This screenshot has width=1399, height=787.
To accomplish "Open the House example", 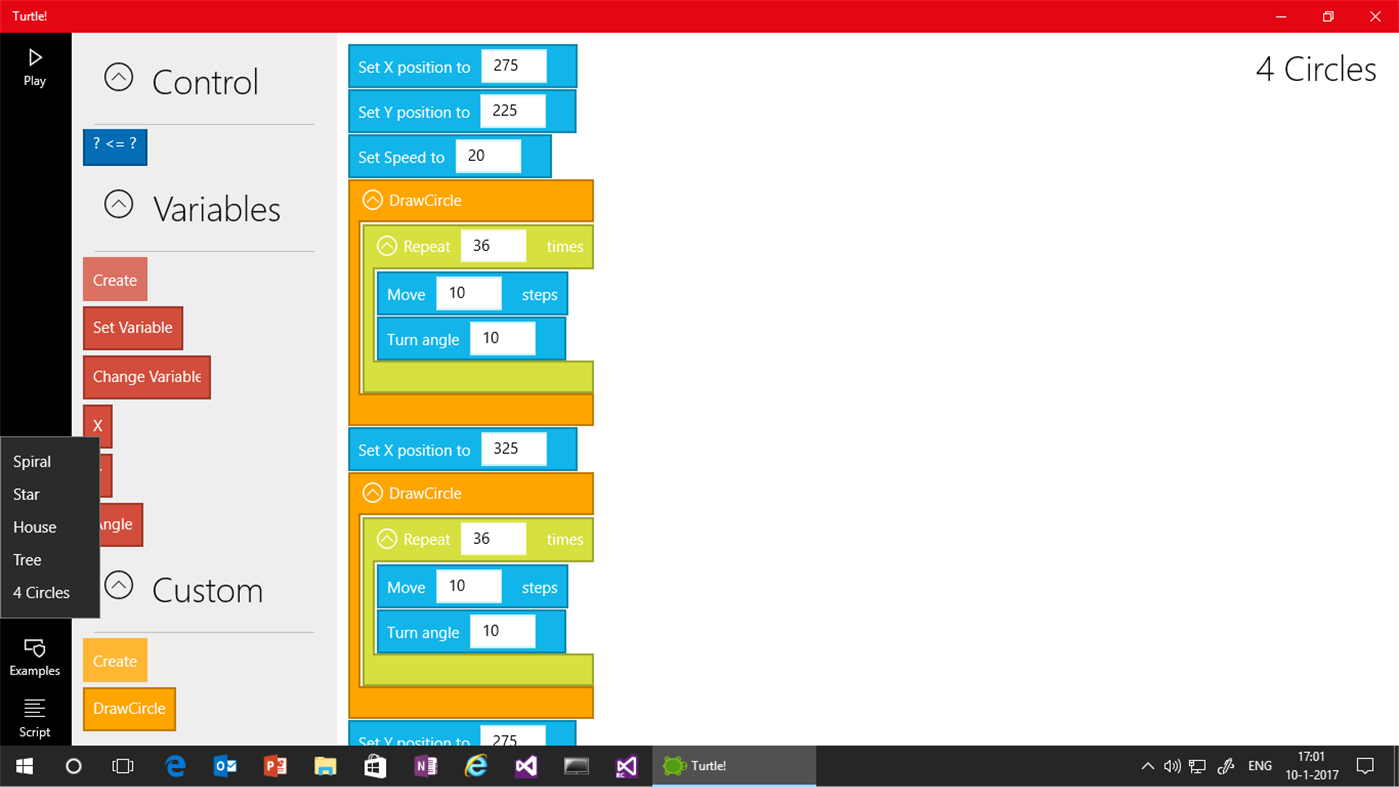I will pos(34,527).
